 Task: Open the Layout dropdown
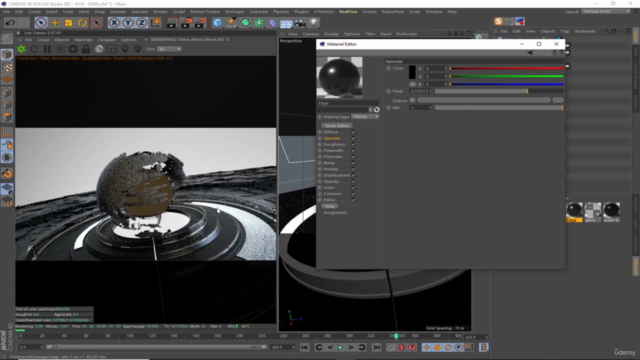tap(606, 11)
